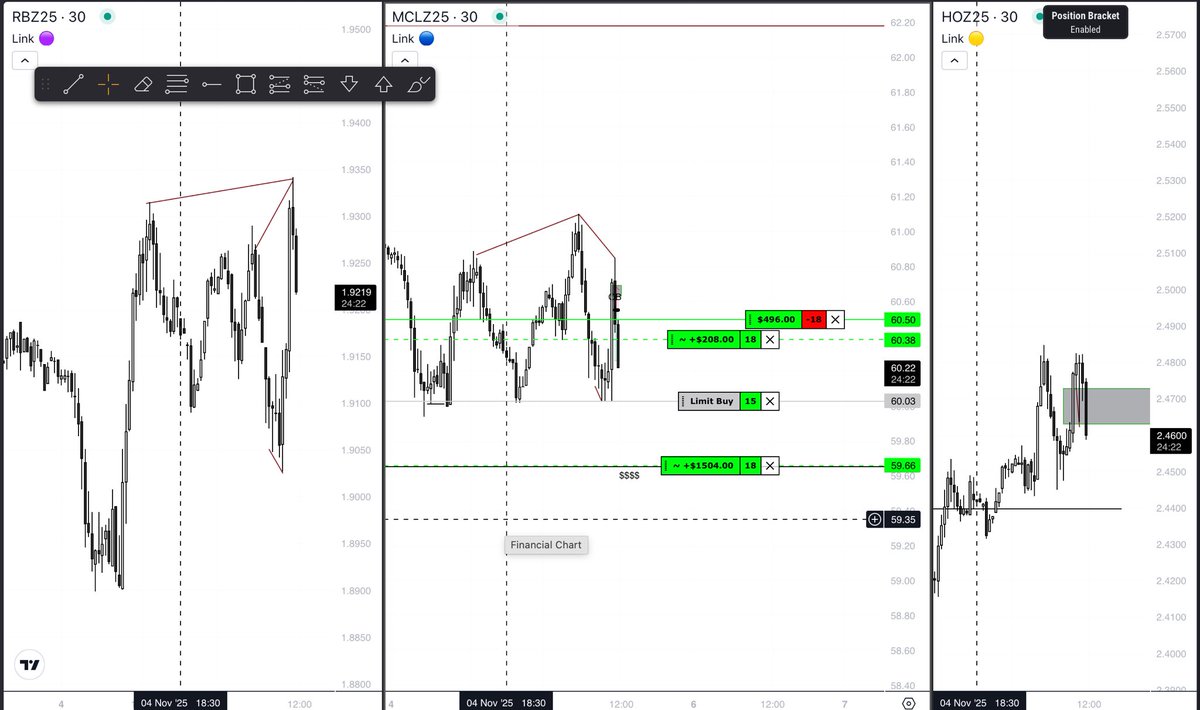Select the Eraser tool in the toolbar
The width and height of the screenshot is (1200, 710).
click(x=143, y=84)
